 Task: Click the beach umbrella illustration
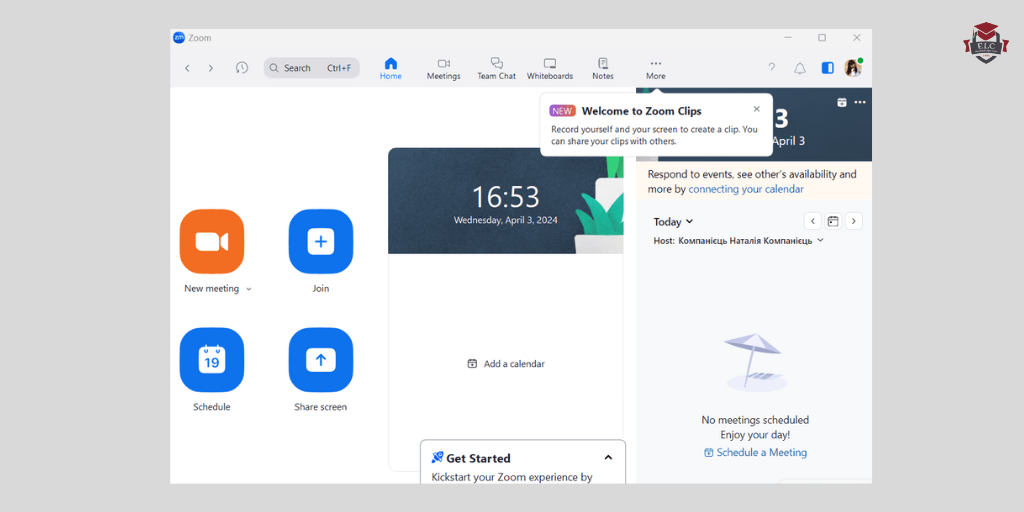pyautogui.click(x=755, y=362)
